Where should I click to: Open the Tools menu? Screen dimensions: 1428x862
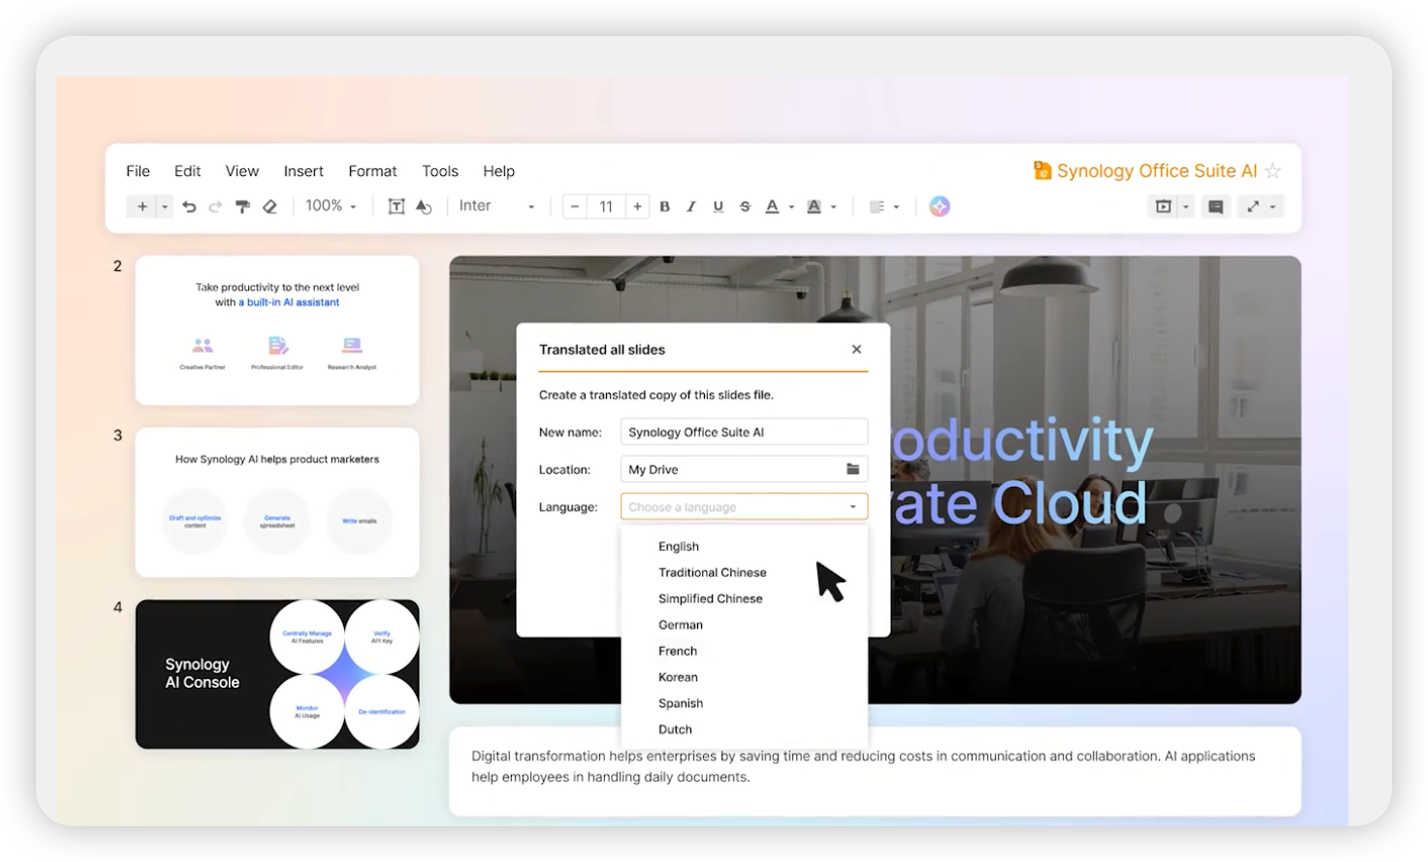(440, 171)
